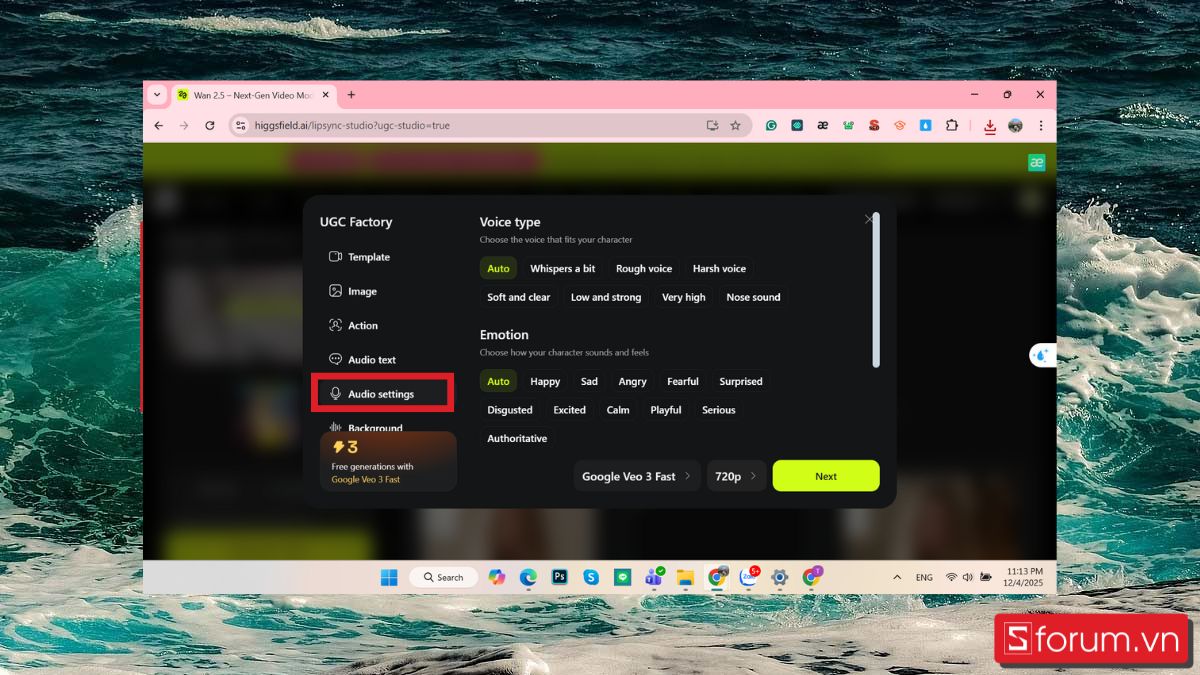Open the Action section in sidebar
The height and width of the screenshot is (675, 1200).
pyautogui.click(x=353, y=325)
